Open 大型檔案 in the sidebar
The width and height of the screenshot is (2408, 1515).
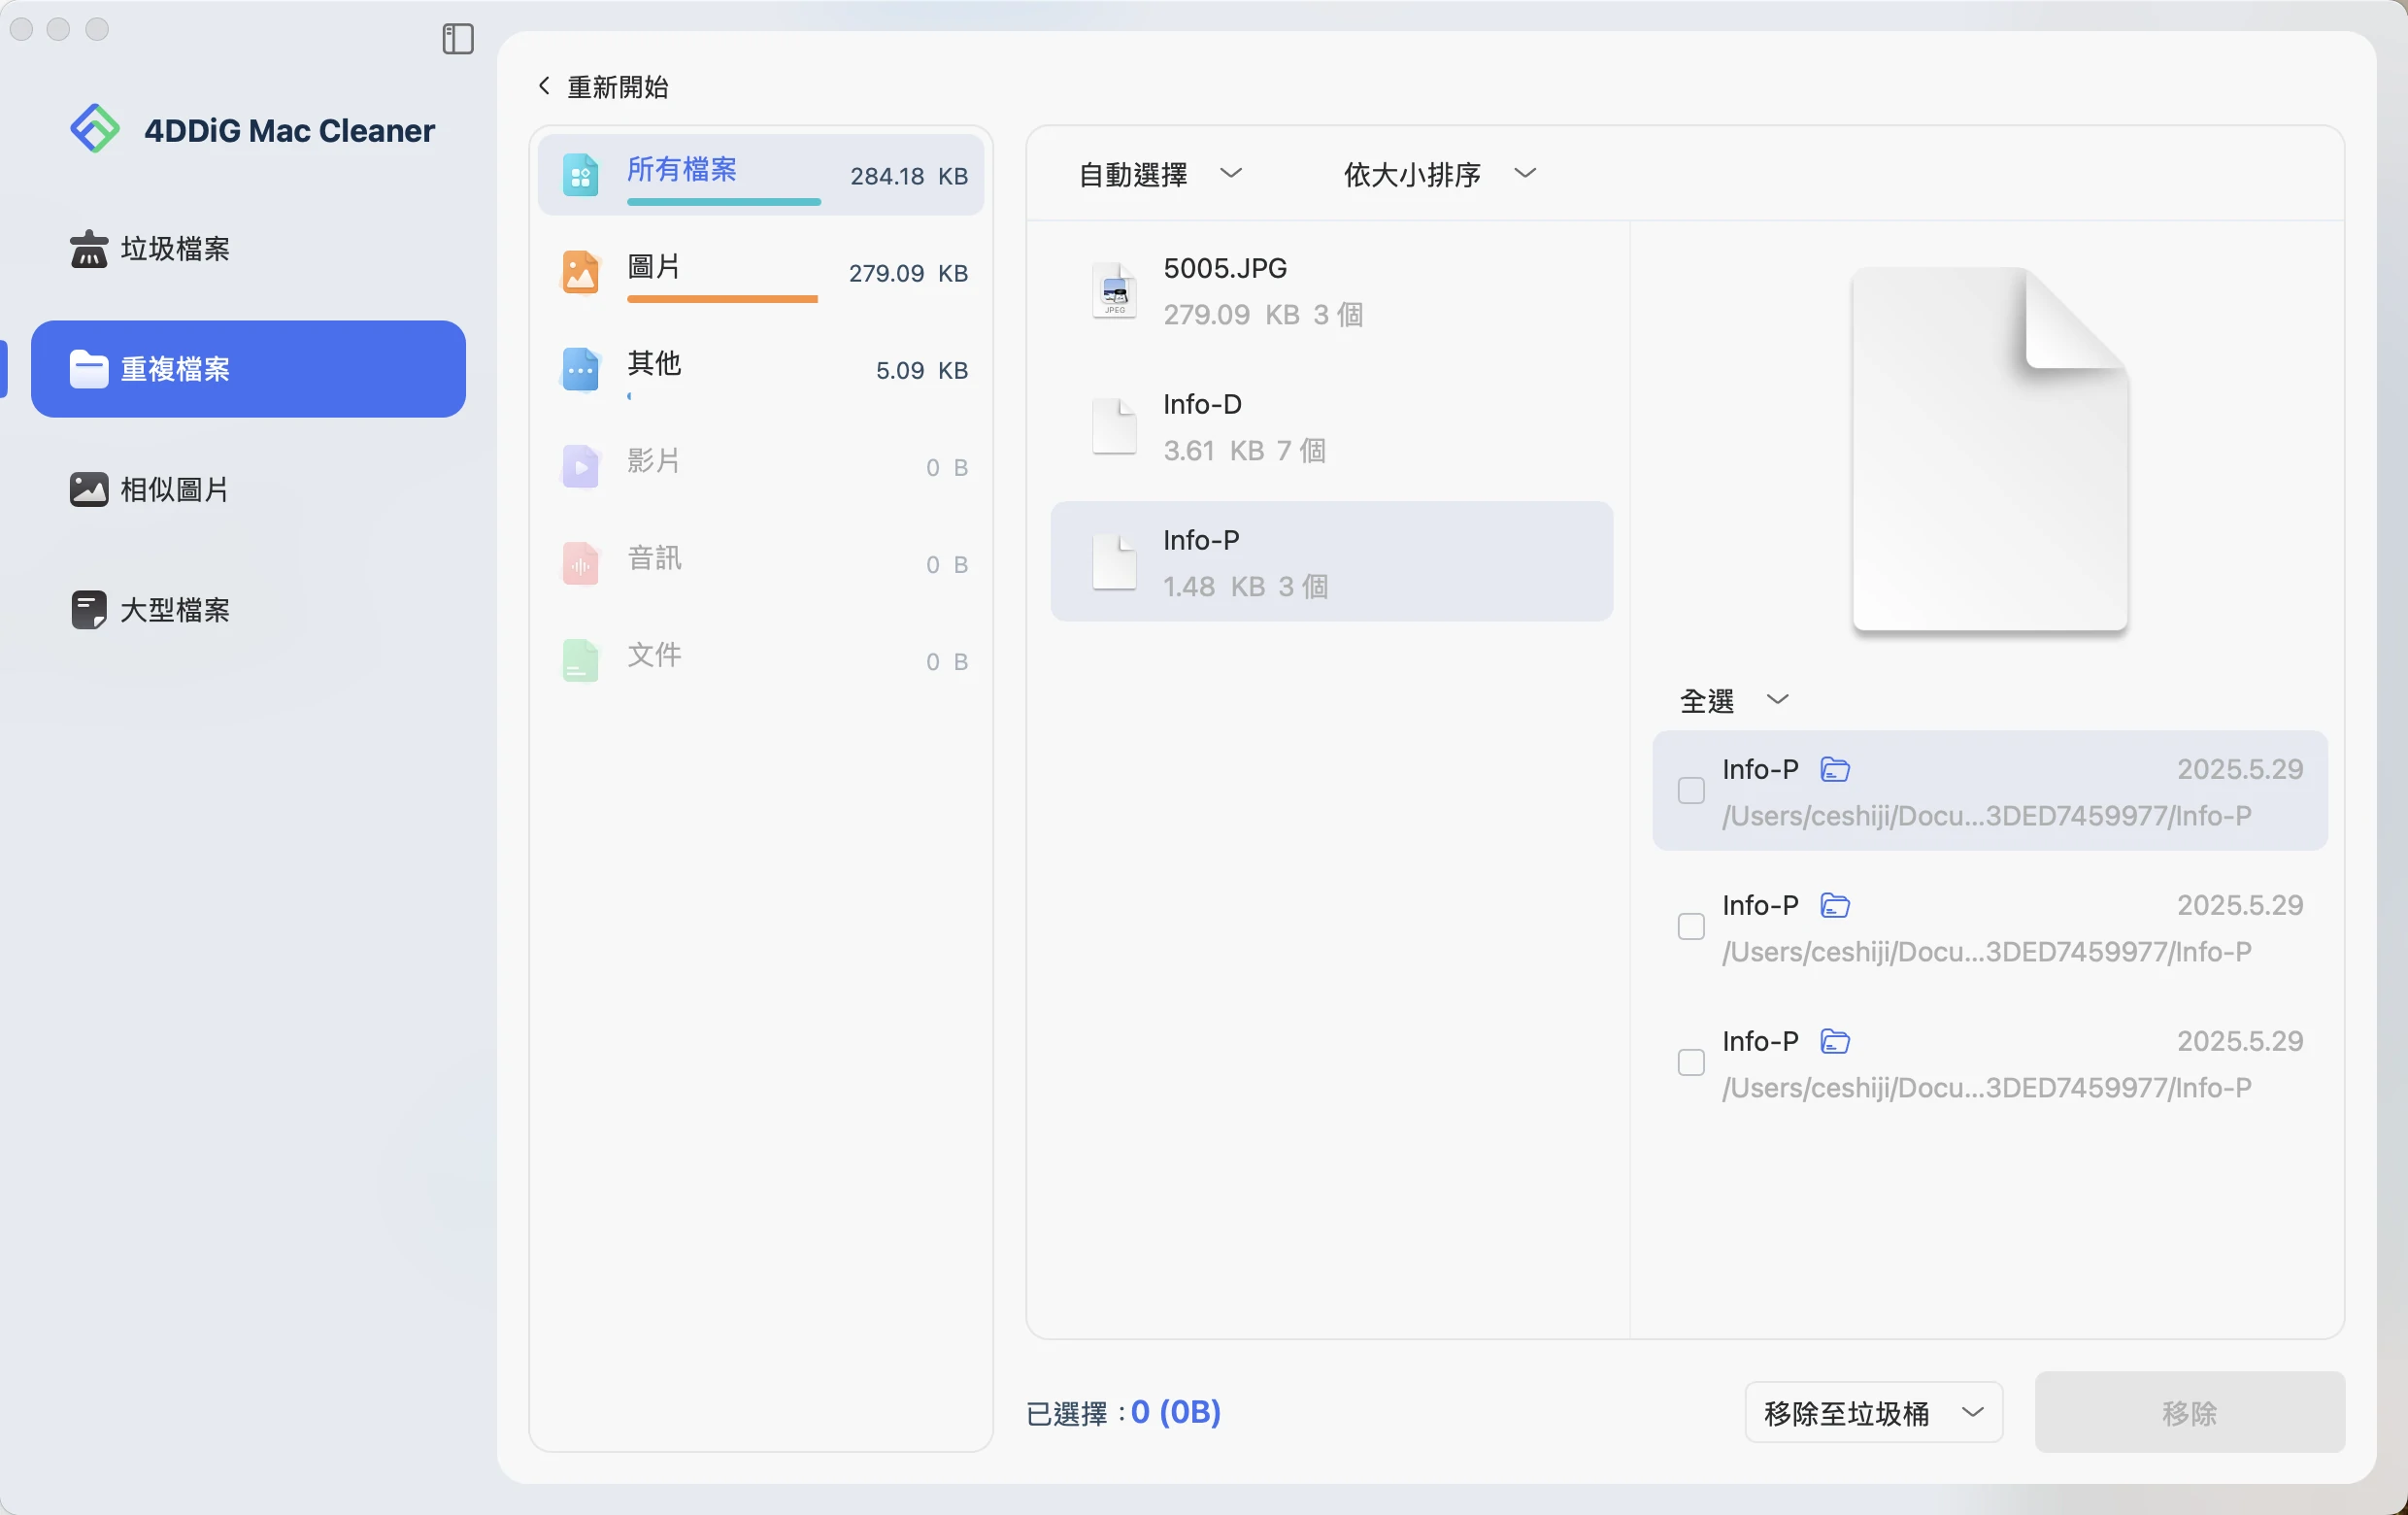[248, 609]
